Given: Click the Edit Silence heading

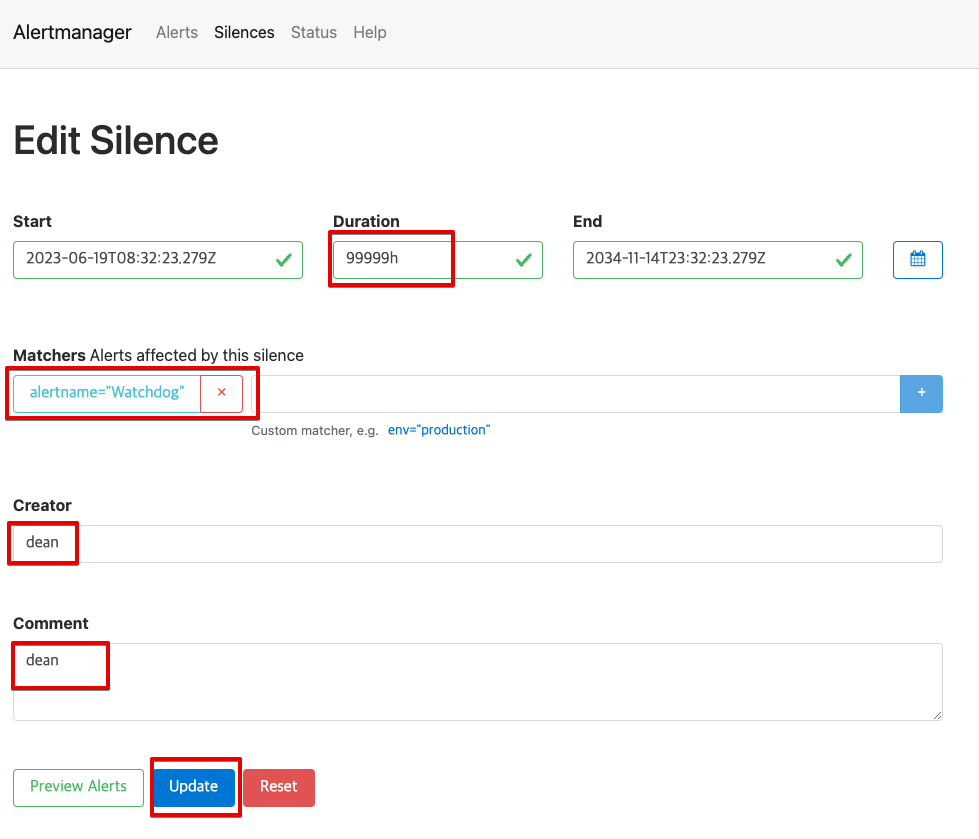Looking at the screenshot, I should 116,140.
